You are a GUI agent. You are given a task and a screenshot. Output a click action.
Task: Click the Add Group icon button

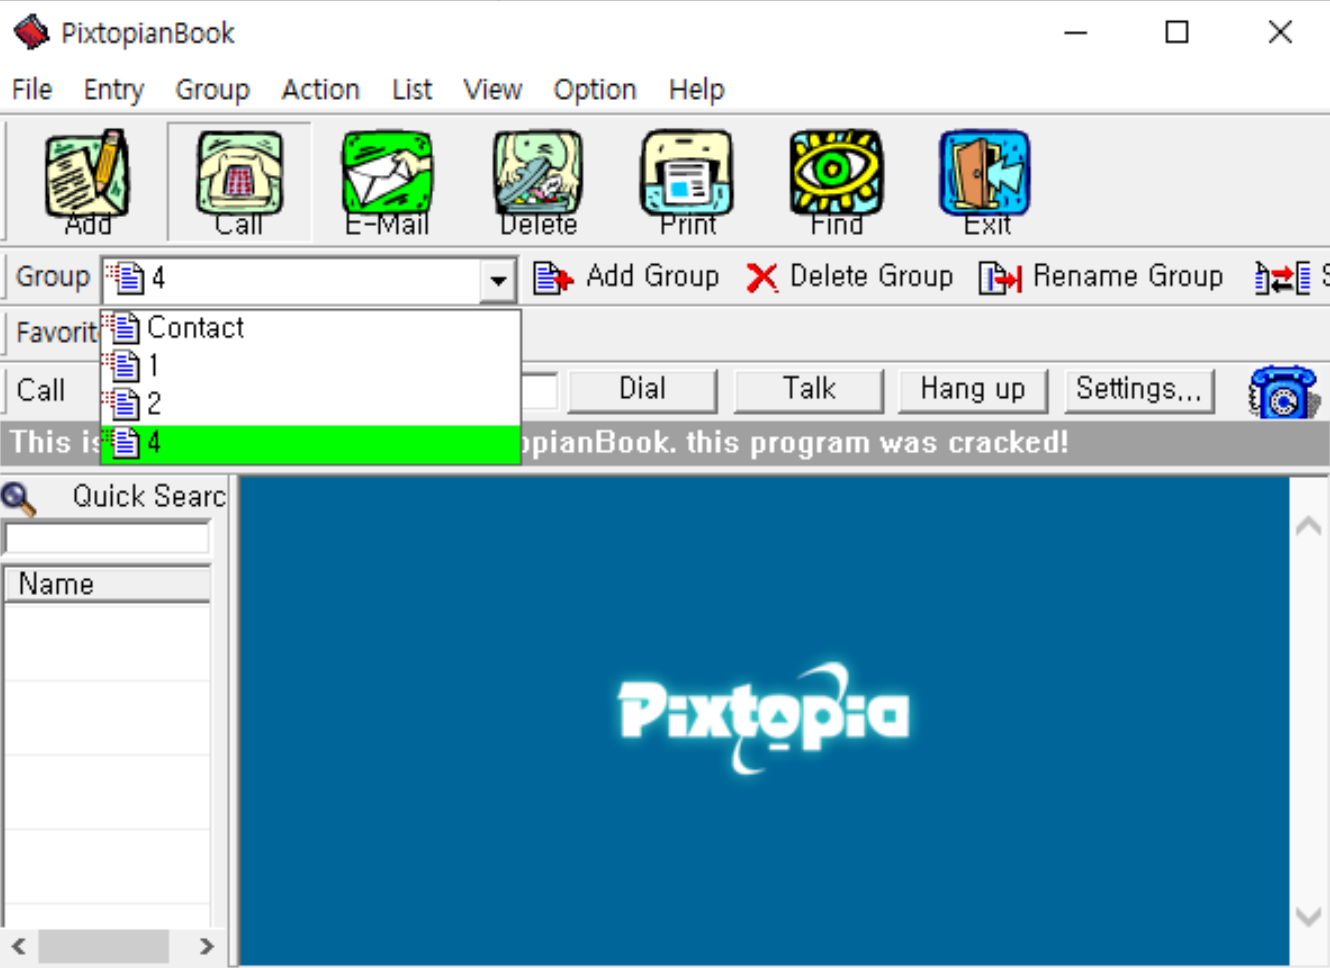[x=626, y=277]
